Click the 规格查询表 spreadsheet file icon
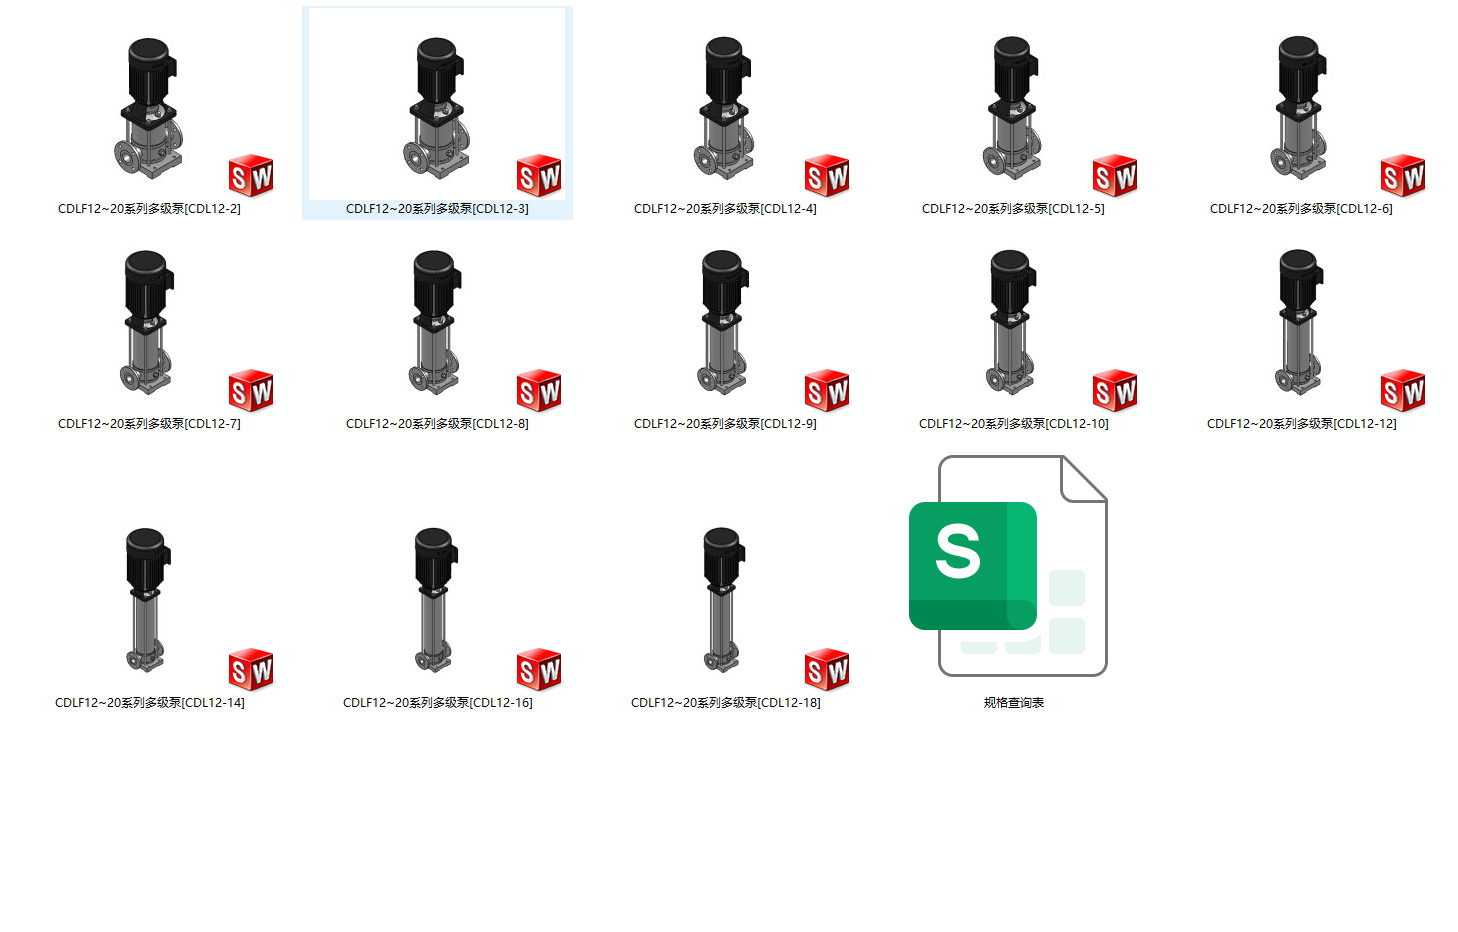 tap(1008, 566)
